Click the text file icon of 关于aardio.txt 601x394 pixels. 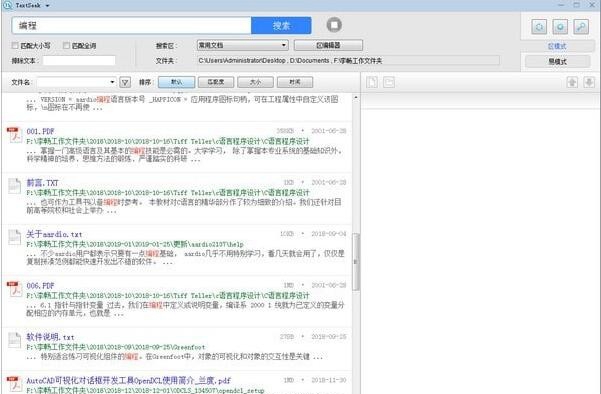point(15,237)
